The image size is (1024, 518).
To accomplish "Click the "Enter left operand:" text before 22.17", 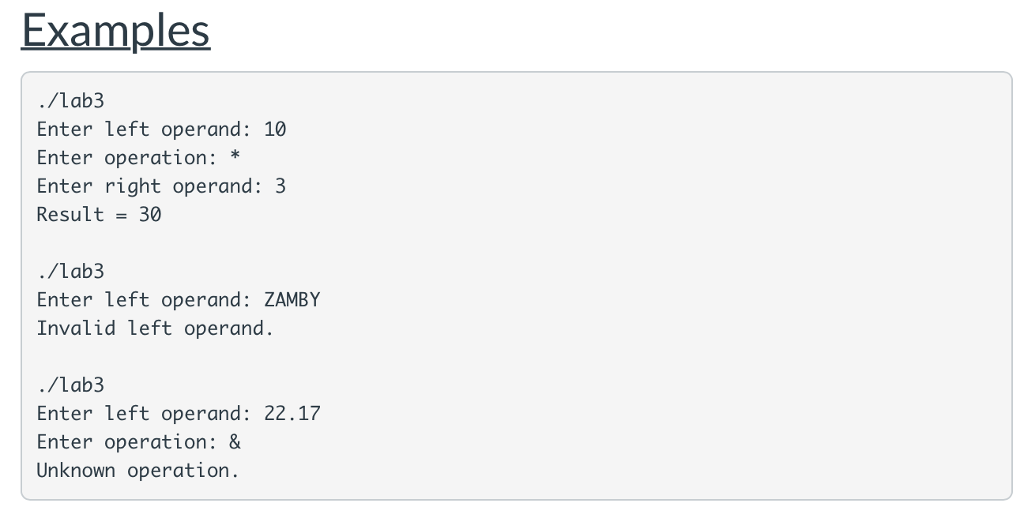I will click(x=144, y=413).
